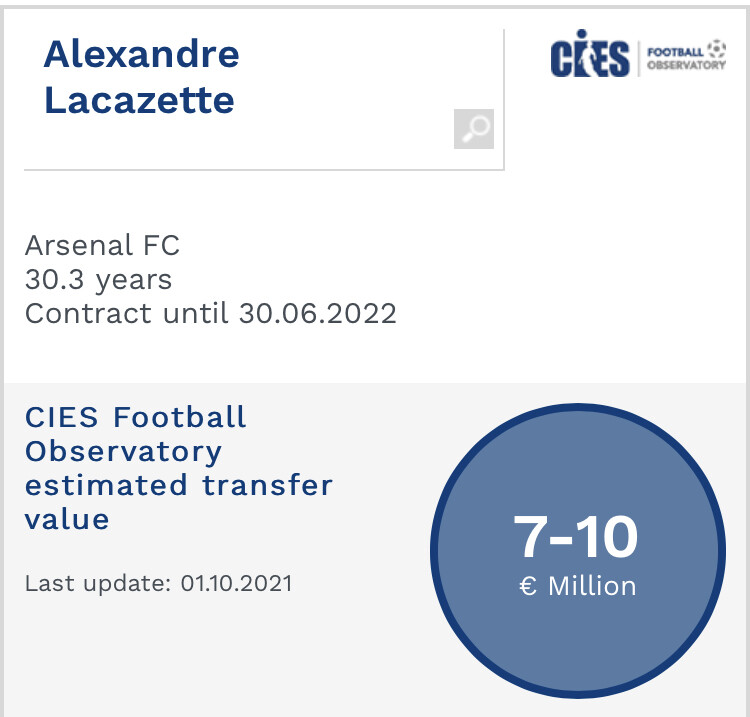This screenshot has width=750, height=717.
Task: Click the CIES Football words in the heading
Action: tap(135, 417)
